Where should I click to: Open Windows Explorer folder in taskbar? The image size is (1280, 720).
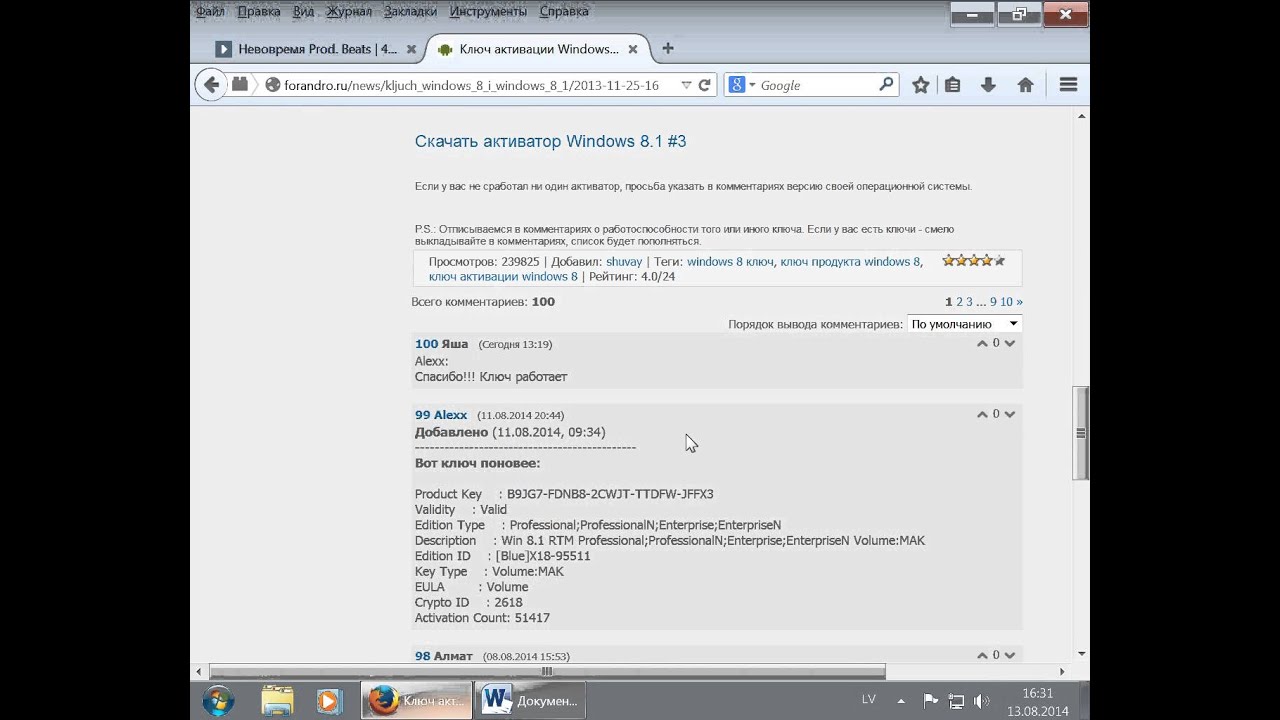277,701
